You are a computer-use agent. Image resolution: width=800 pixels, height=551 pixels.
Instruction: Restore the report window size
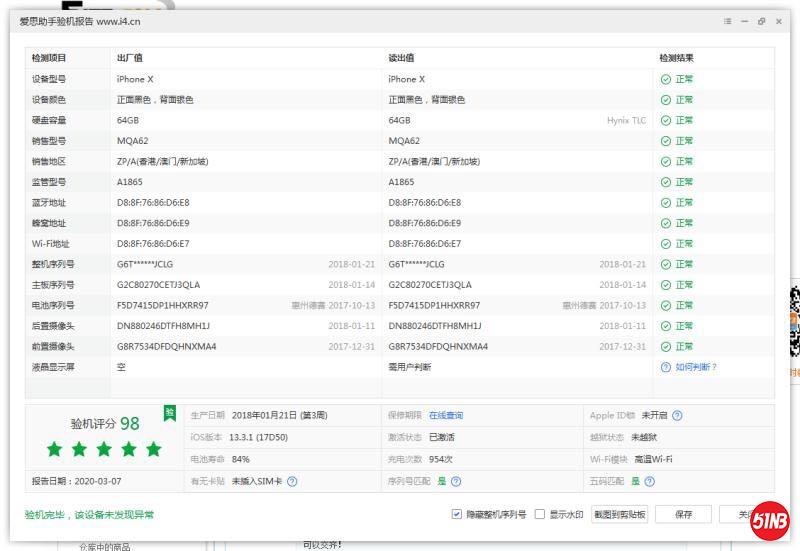pyautogui.click(x=761, y=21)
